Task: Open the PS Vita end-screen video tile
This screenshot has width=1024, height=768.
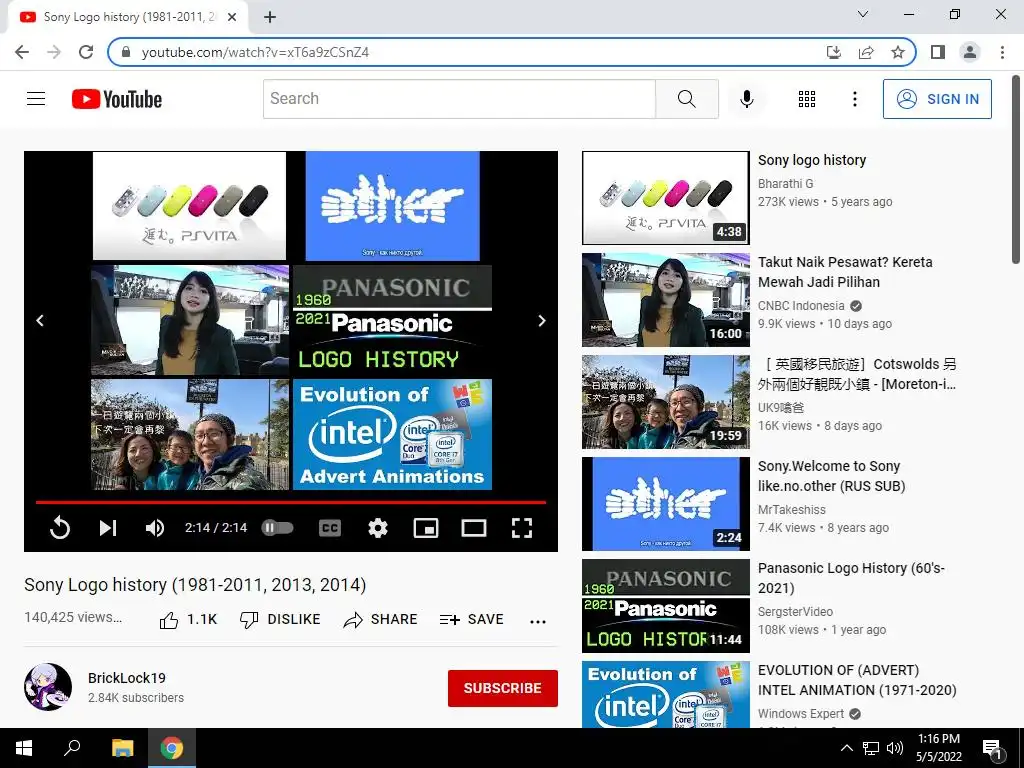Action: pos(189,206)
